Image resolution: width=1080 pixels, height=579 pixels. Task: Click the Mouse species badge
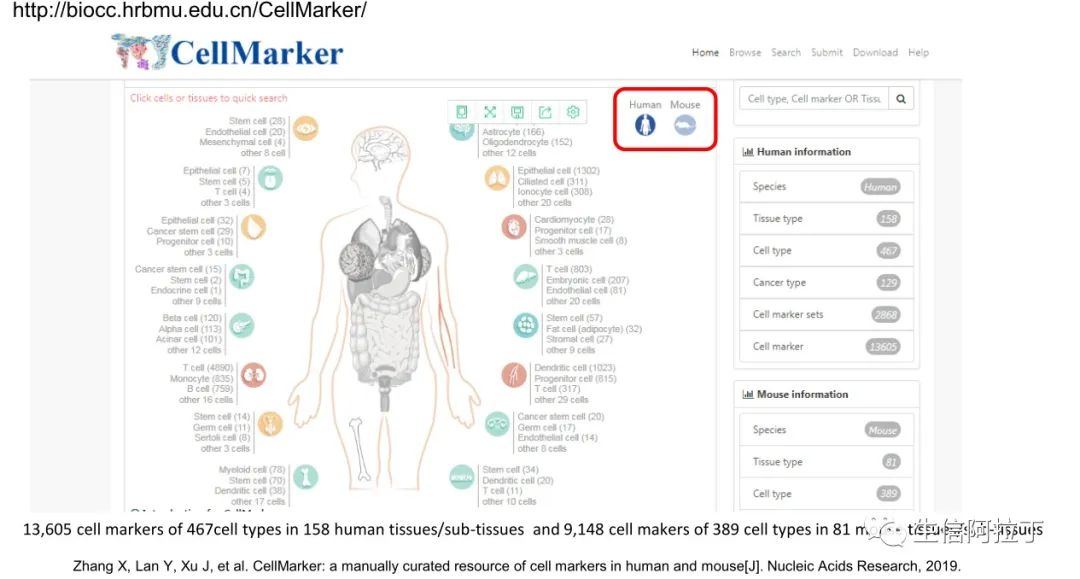click(882, 430)
